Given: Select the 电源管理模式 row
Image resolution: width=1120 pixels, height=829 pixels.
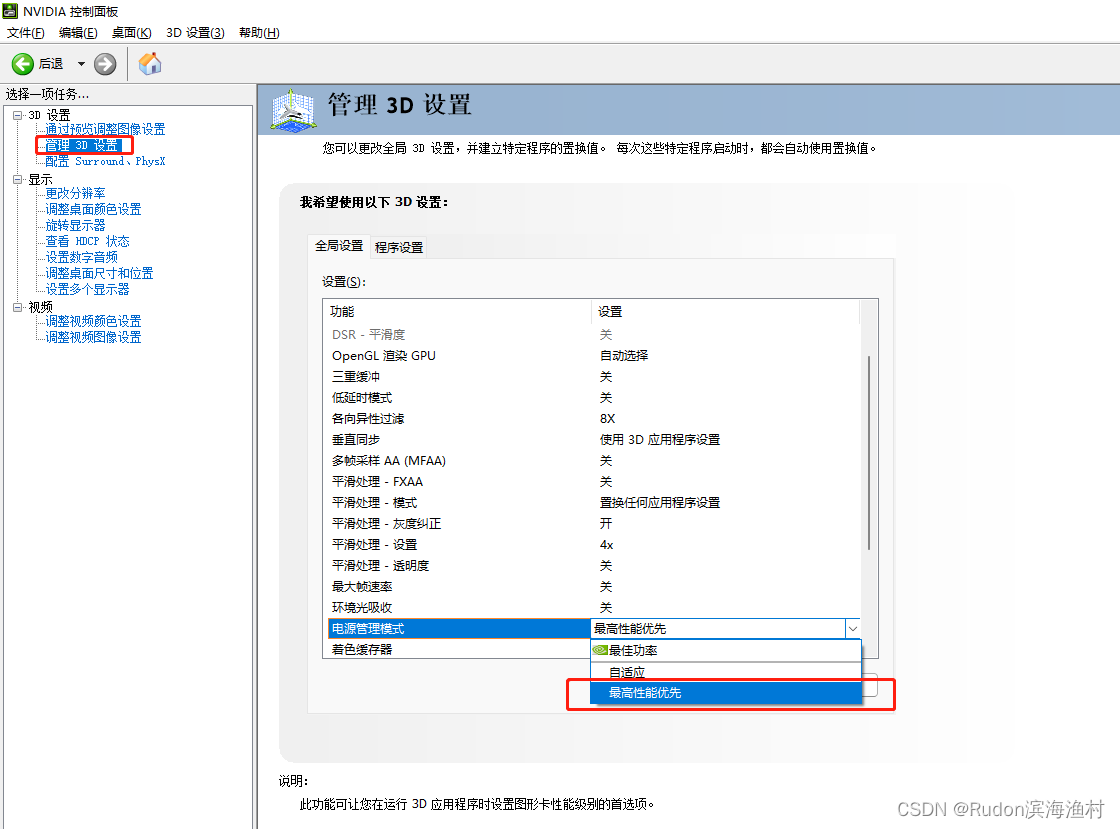Looking at the screenshot, I should (x=459, y=629).
